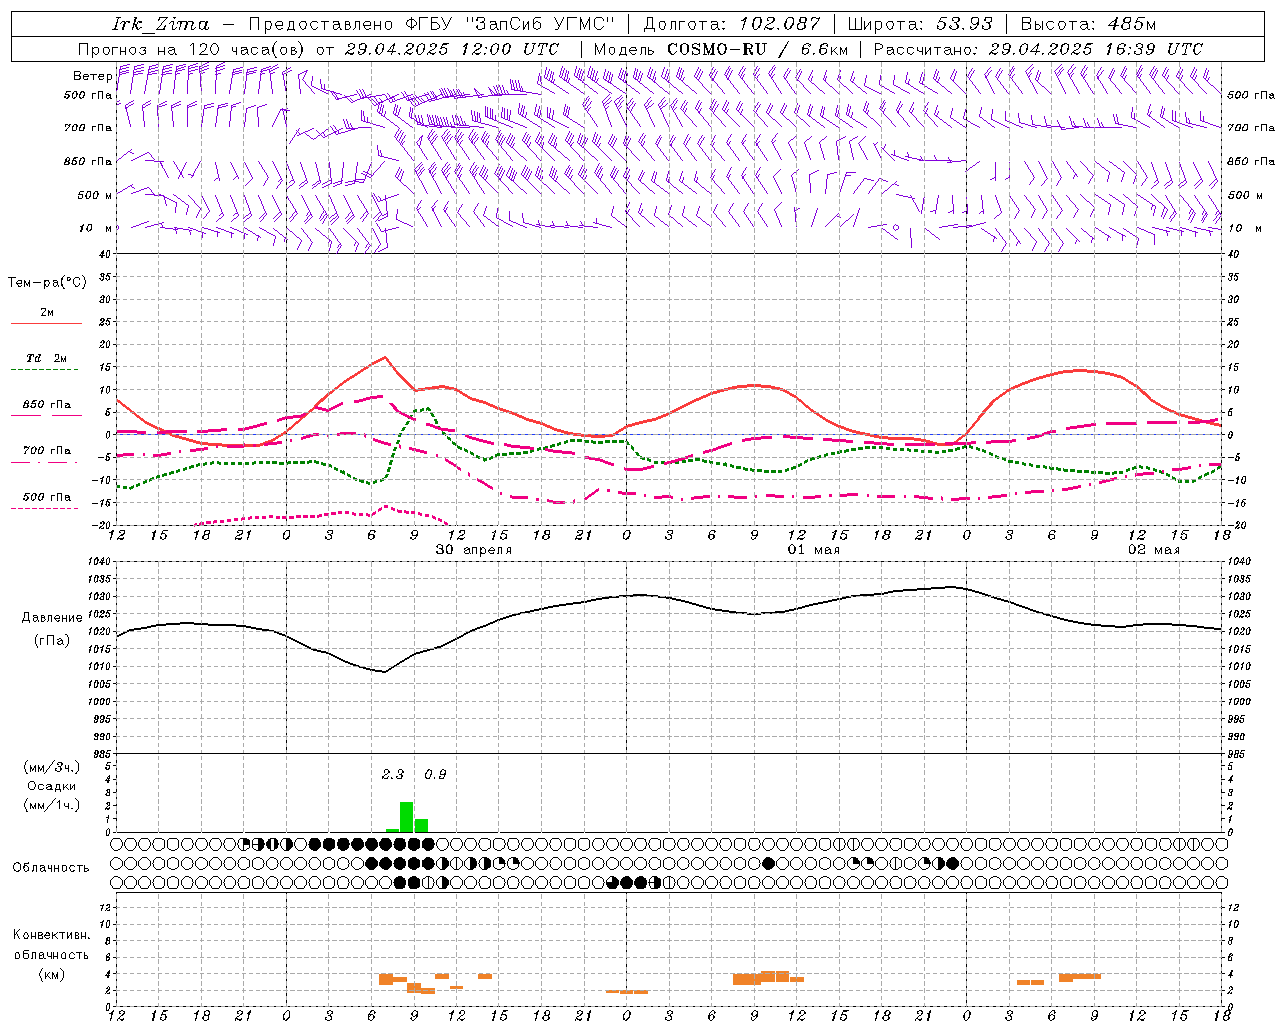Click the forecast start 29.04.2025 12:00 UTC
Image resolution: width=1280 pixels, height=1024 pixels.
452,49
